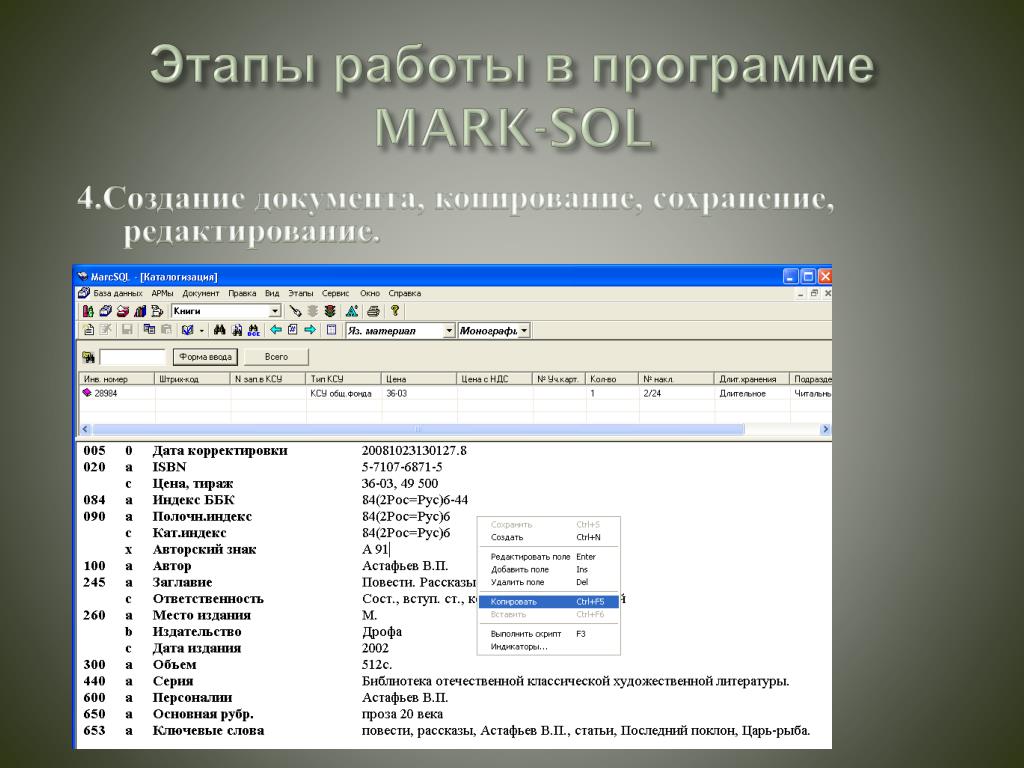Click the Всего button
The height and width of the screenshot is (768, 1024).
click(x=276, y=357)
